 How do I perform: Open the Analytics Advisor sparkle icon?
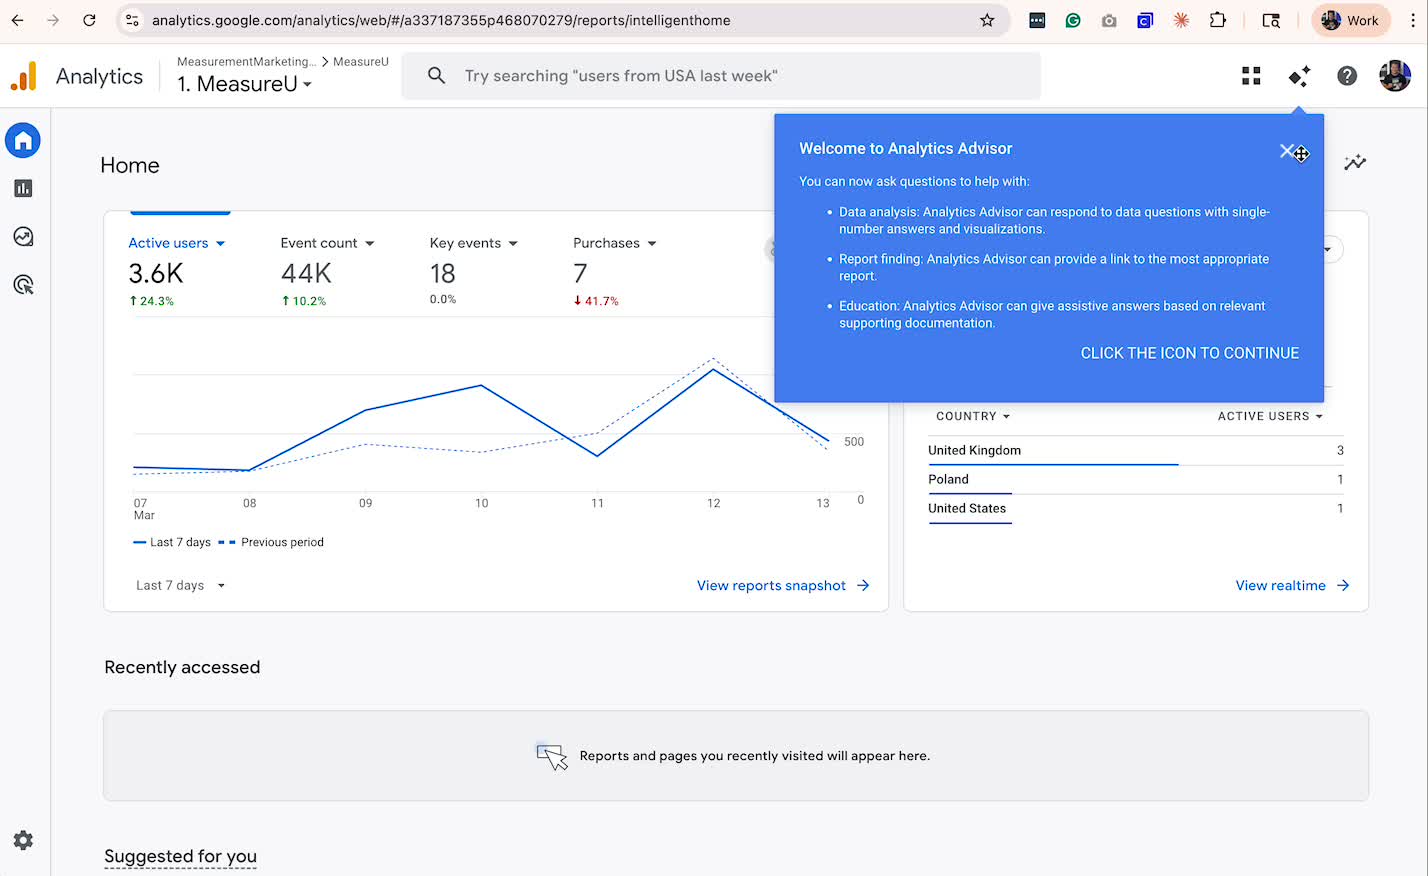(x=1298, y=75)
